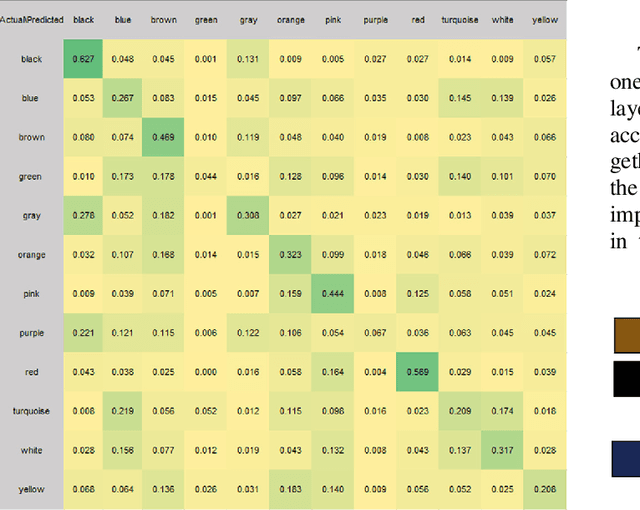Click the 'turquoise' column header
The width and height of the screenshot is (640, 510).
pos(460,20)
